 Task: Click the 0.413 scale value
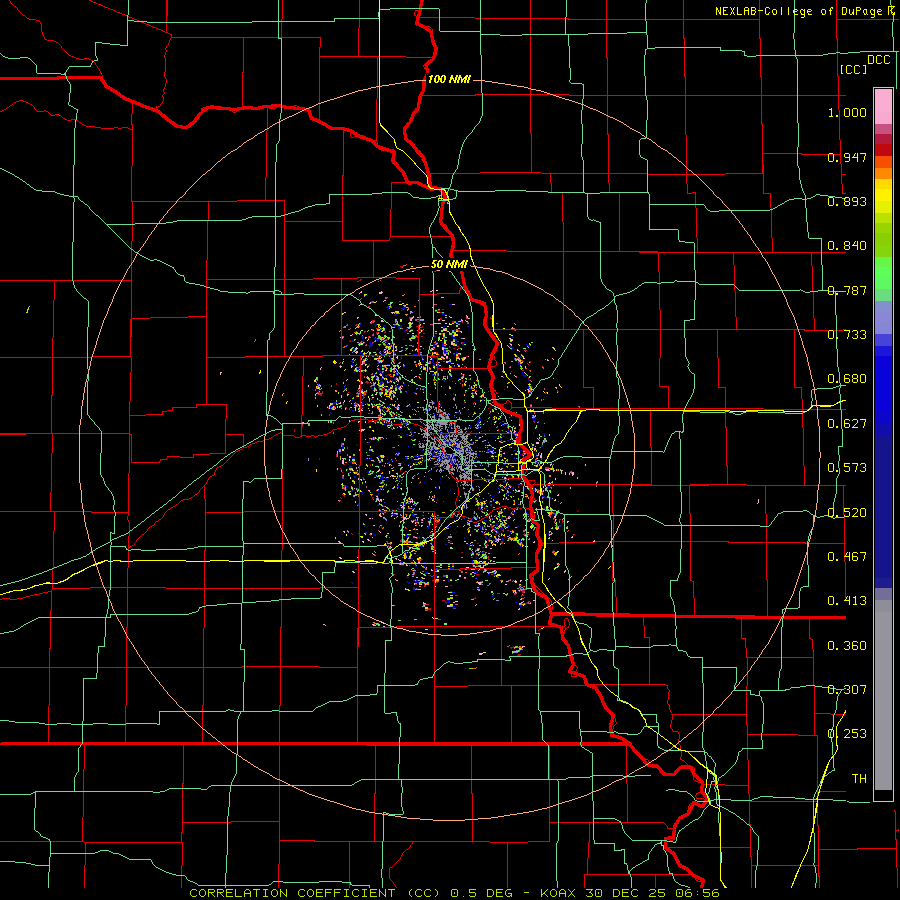[847, 601]
